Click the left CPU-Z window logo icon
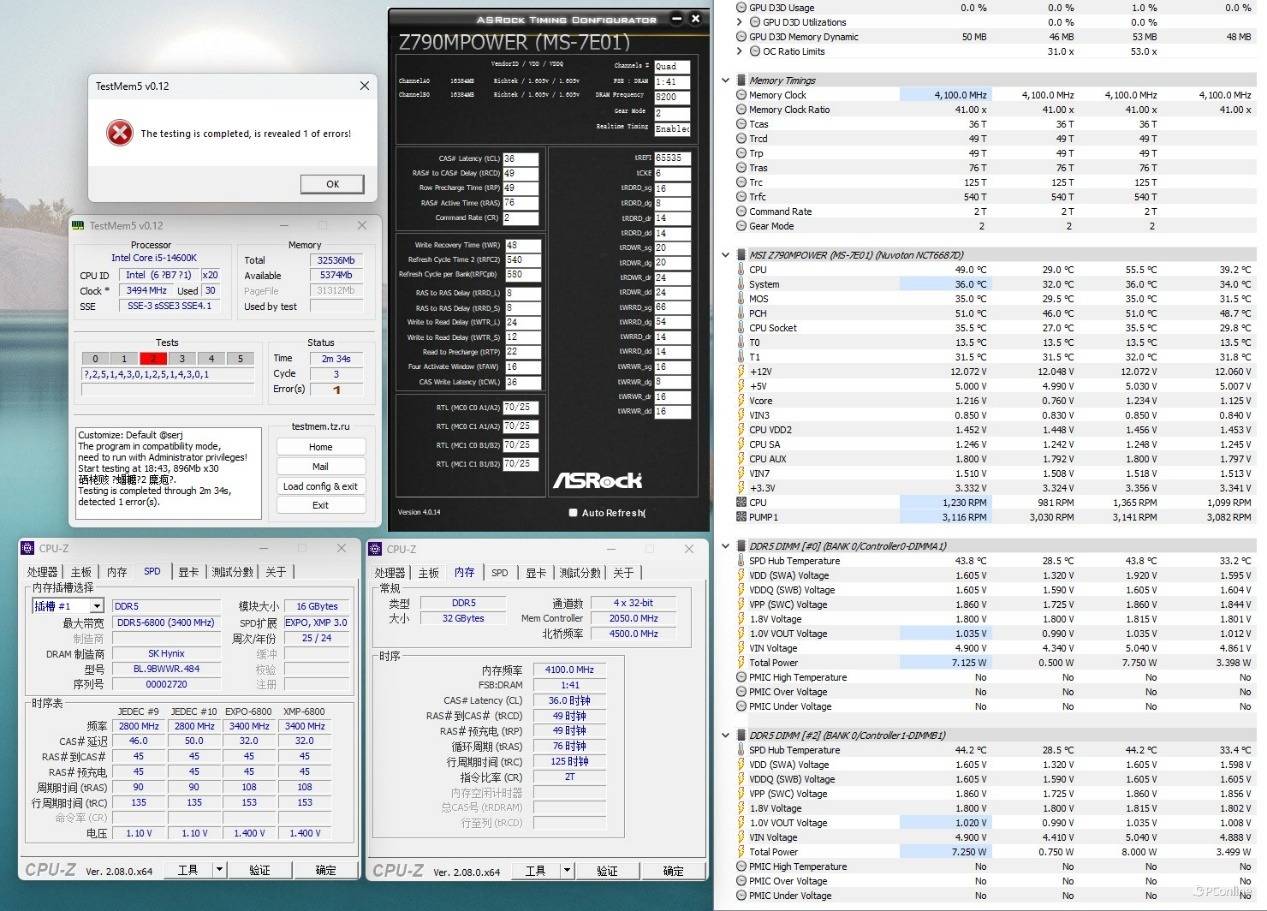 (x=27, y=548)
